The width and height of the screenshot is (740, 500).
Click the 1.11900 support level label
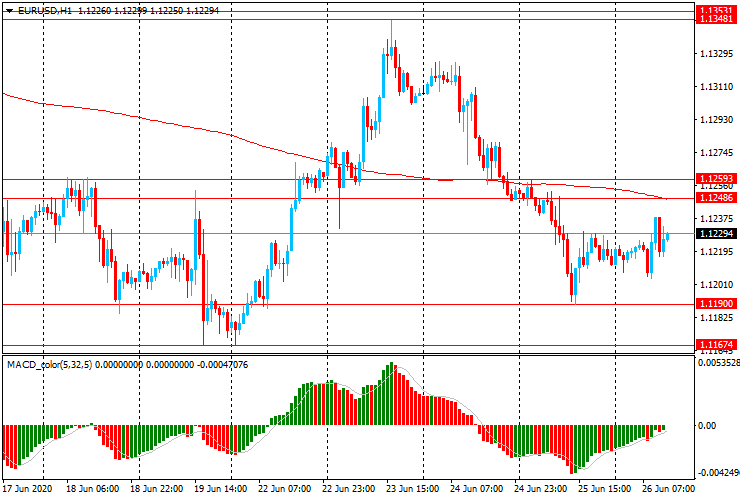click(x=716, y=304)
